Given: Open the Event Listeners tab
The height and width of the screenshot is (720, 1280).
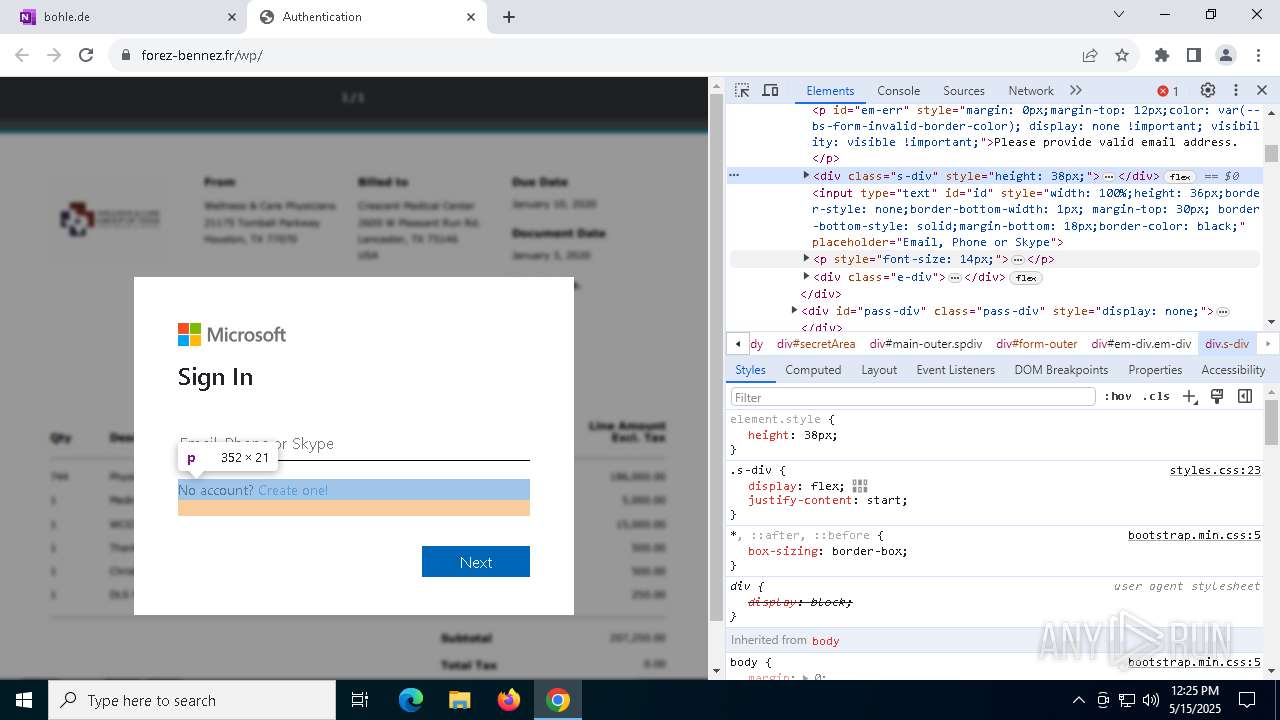Looking at the screenshot, I should (955, 370).
